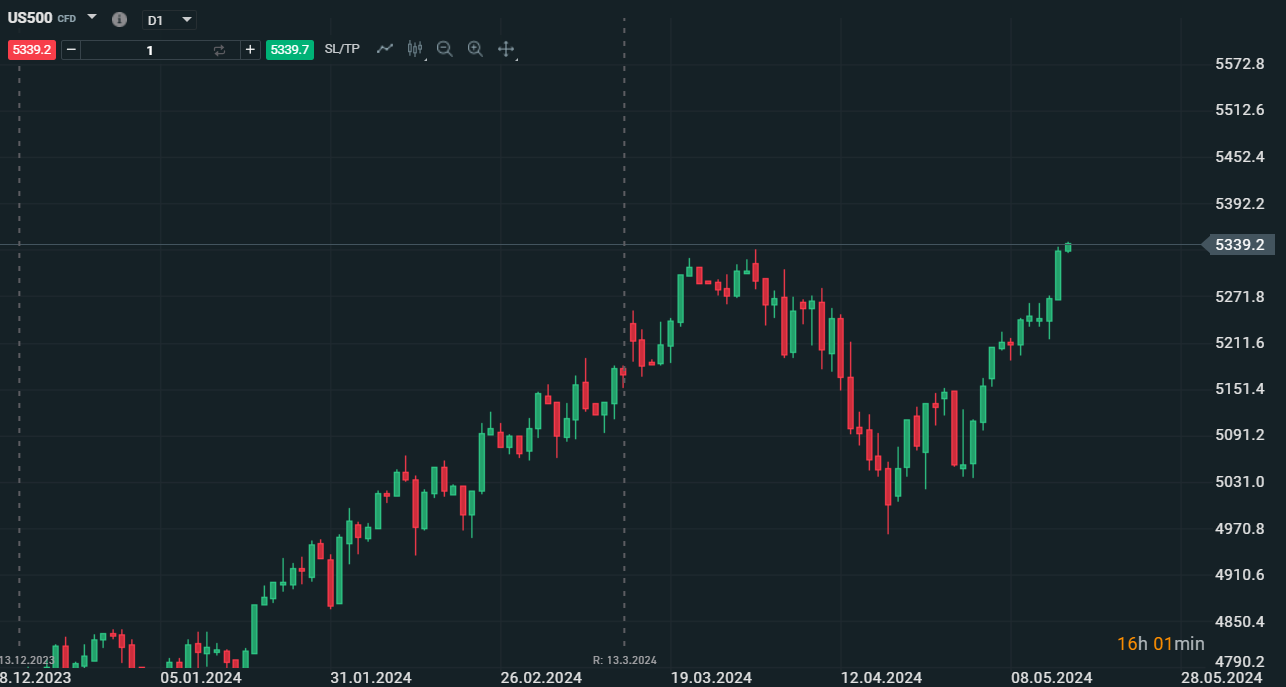Viewport: 1286px width, 687px height.
Task: Select the crosshair move tool
Action: tap(506, 48)
